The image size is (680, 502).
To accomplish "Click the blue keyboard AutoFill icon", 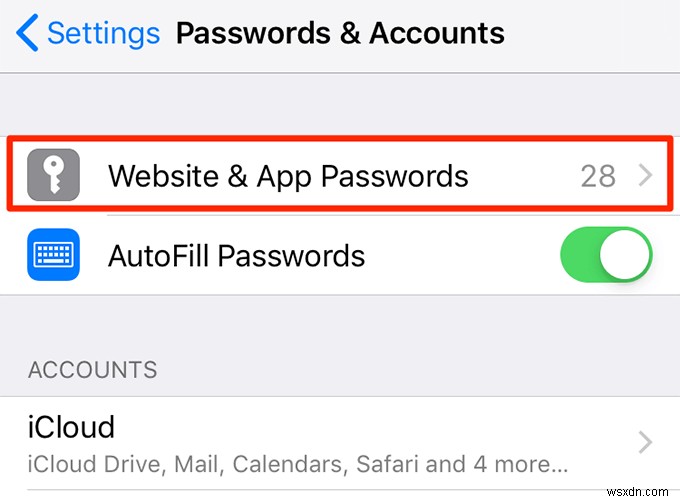I will click(x=53, y=254).
